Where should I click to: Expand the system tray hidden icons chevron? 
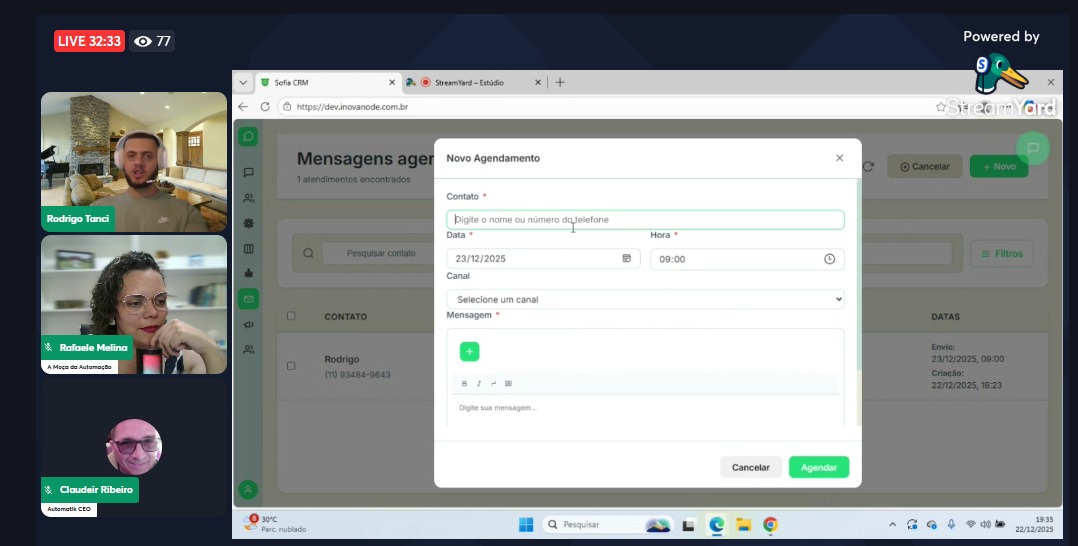[x=893, y=524]
